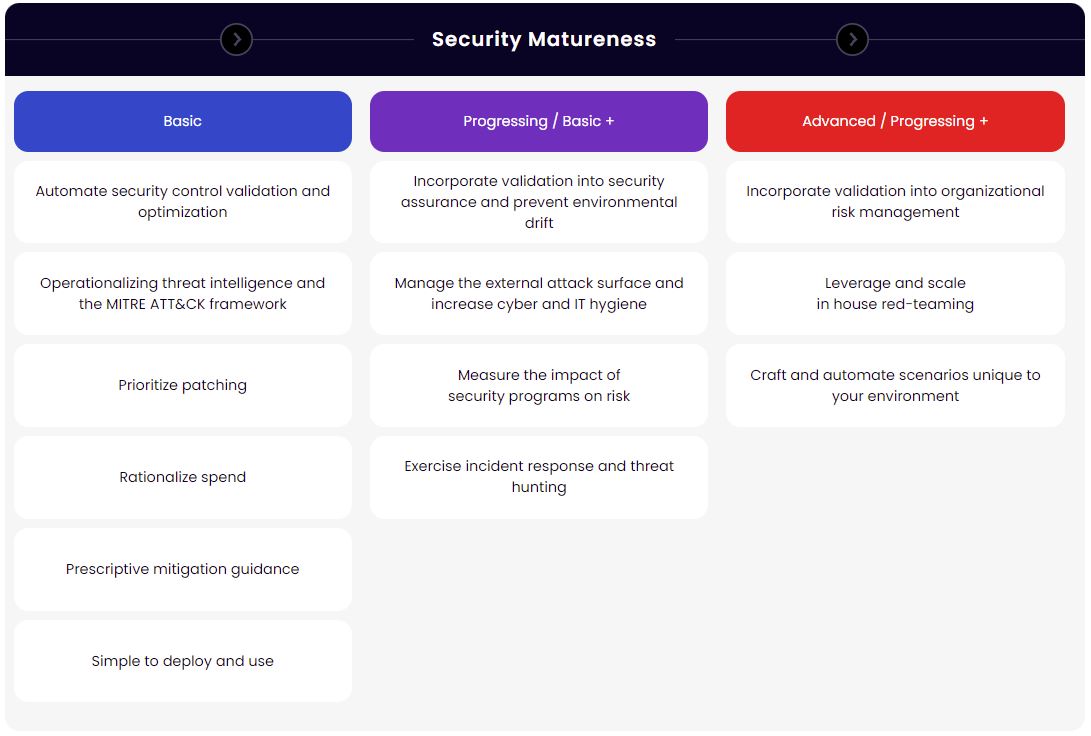Click the Security Matureness heading
Viewport: 1091px width, 736px height.
click(x=544, y=40)
